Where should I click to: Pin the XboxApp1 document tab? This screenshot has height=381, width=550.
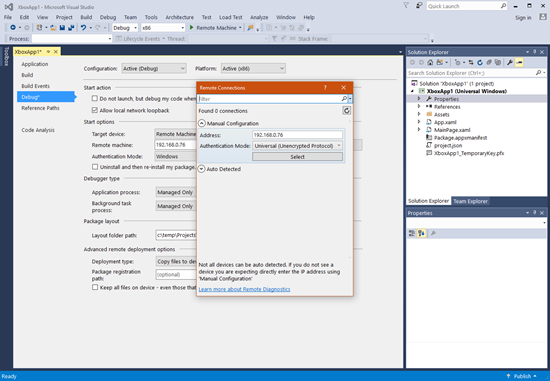click(x=48, y=52)
